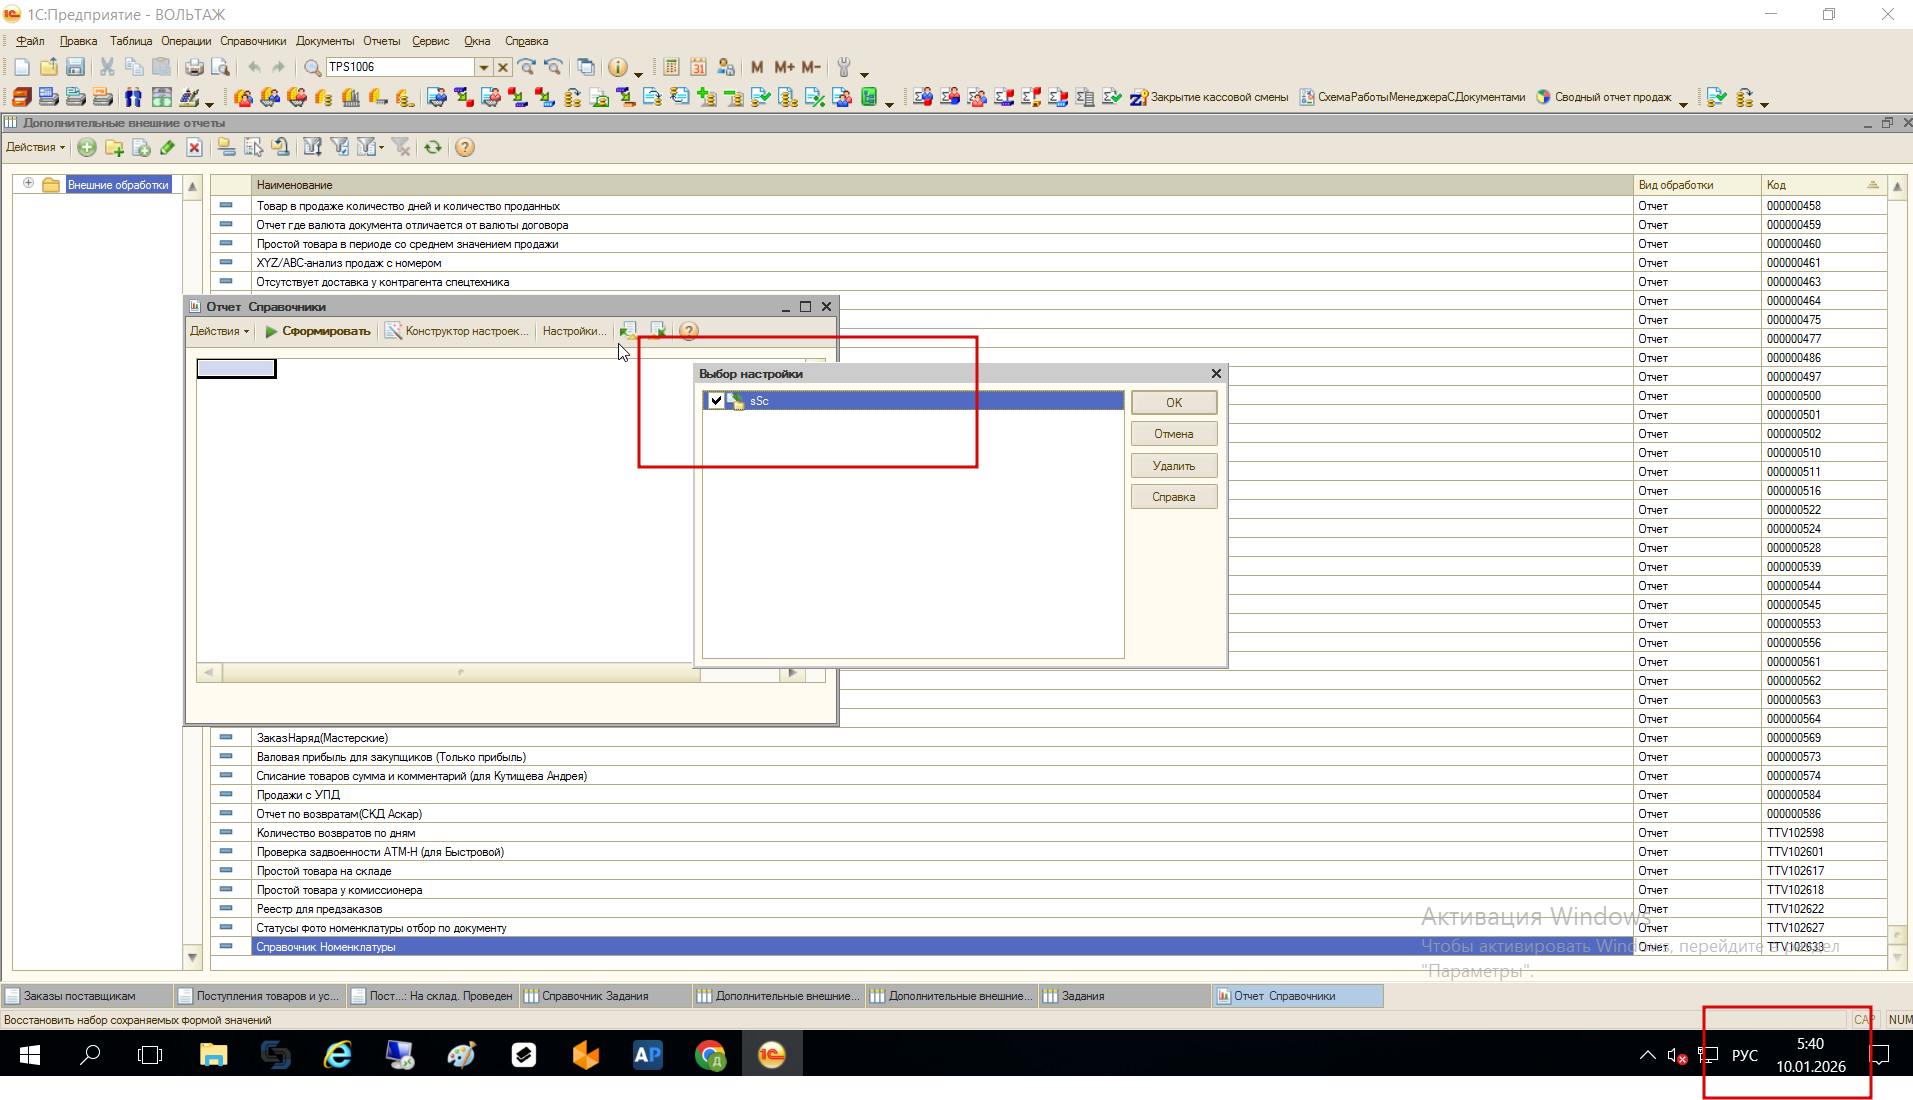Open the Windows taskbar search
The height and width of the screenshot is (1100, 1913).
tap(90, 1055)
